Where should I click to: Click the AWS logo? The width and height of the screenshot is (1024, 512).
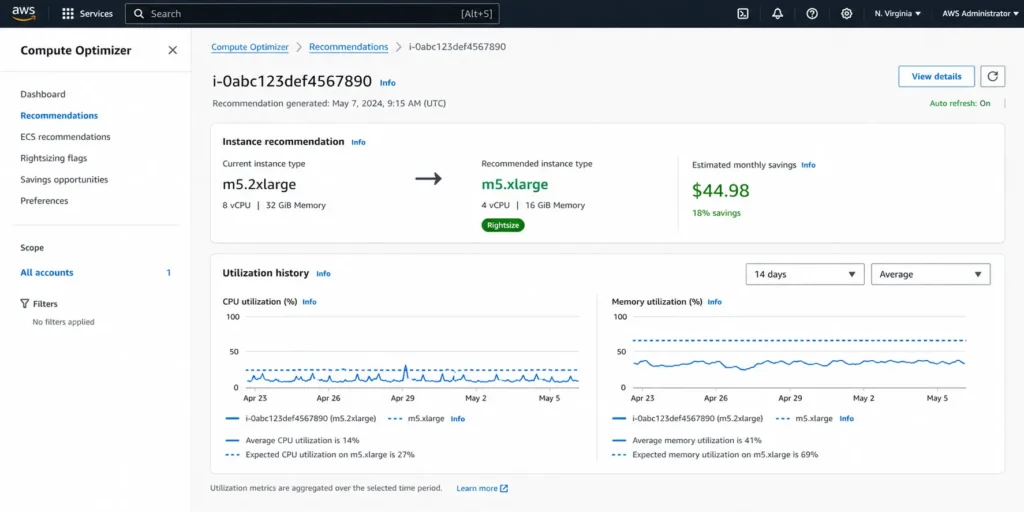click(24, 14)
